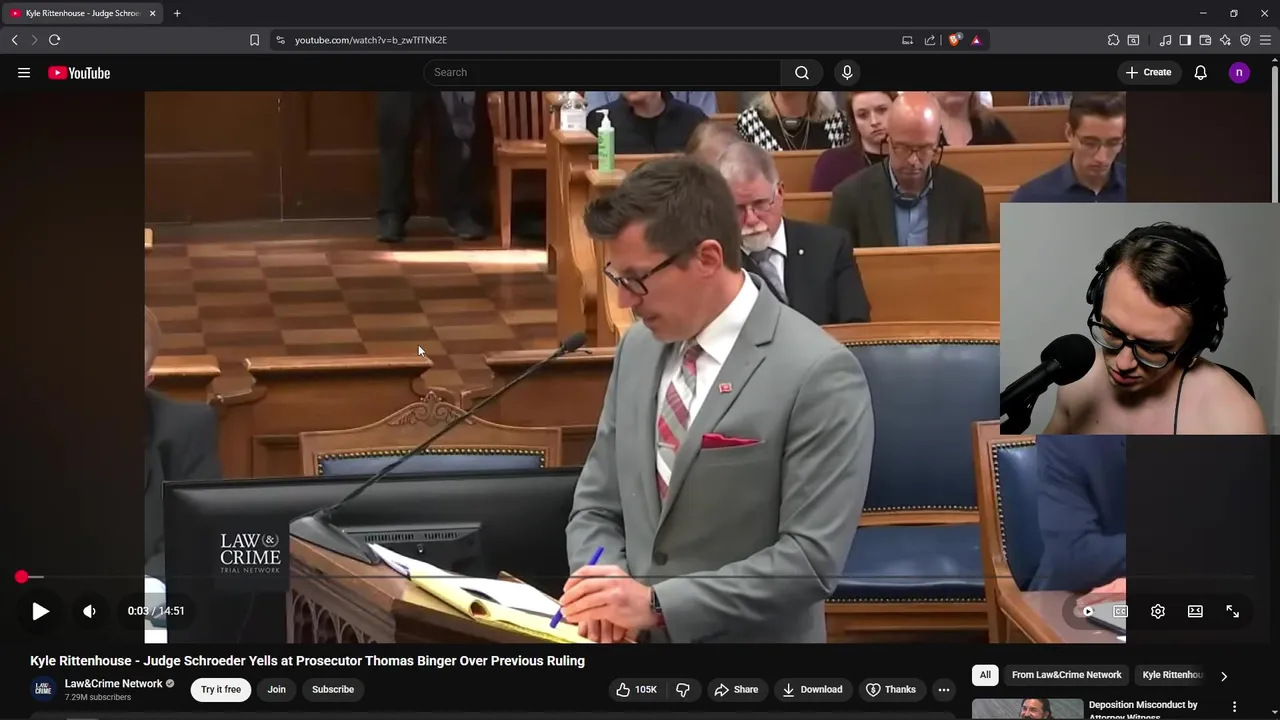Select the Kyle Rittenhouse chip
Image resolution: width=1280 pixels, height=720 pixels.
(x=1172, y=675)
